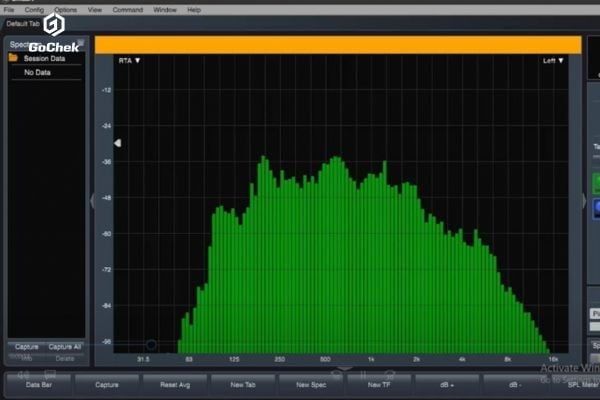Click the Reset Avg button
600x400 pixels.
coord(175,385)
